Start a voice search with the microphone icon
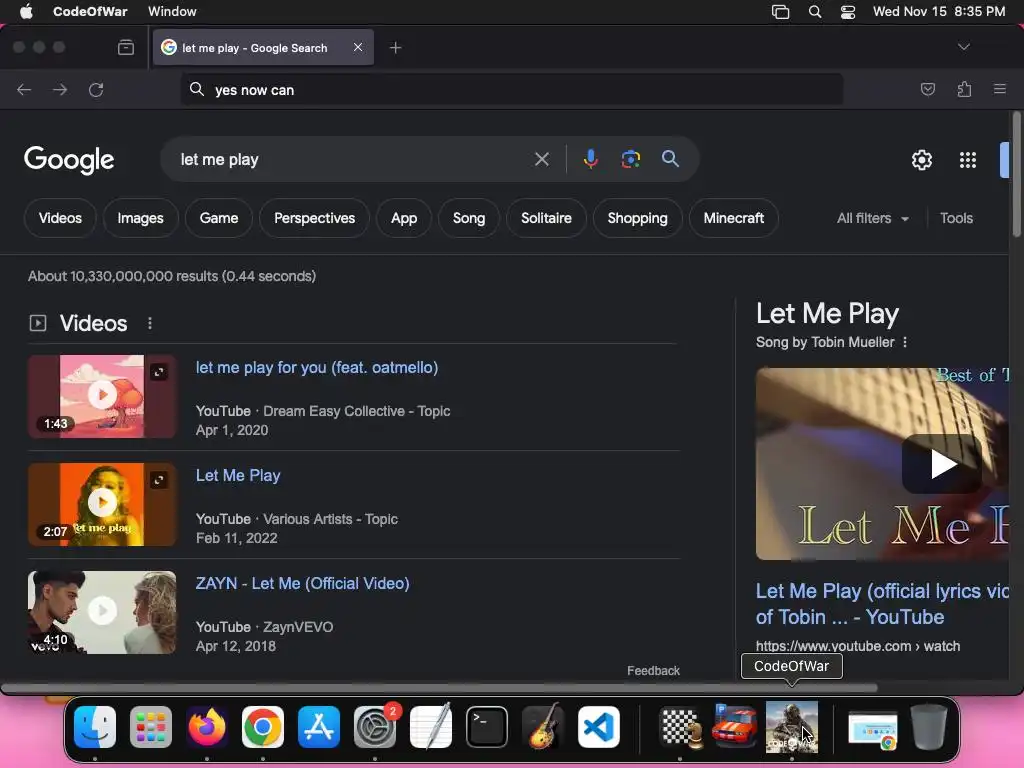The width and height of the screenshot is (1024, 768). click(x=590, y=159)
